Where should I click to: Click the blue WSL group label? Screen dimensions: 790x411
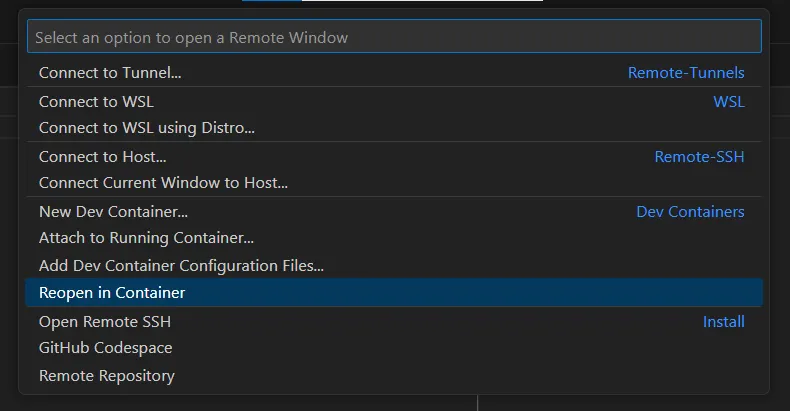pos(728,102)
